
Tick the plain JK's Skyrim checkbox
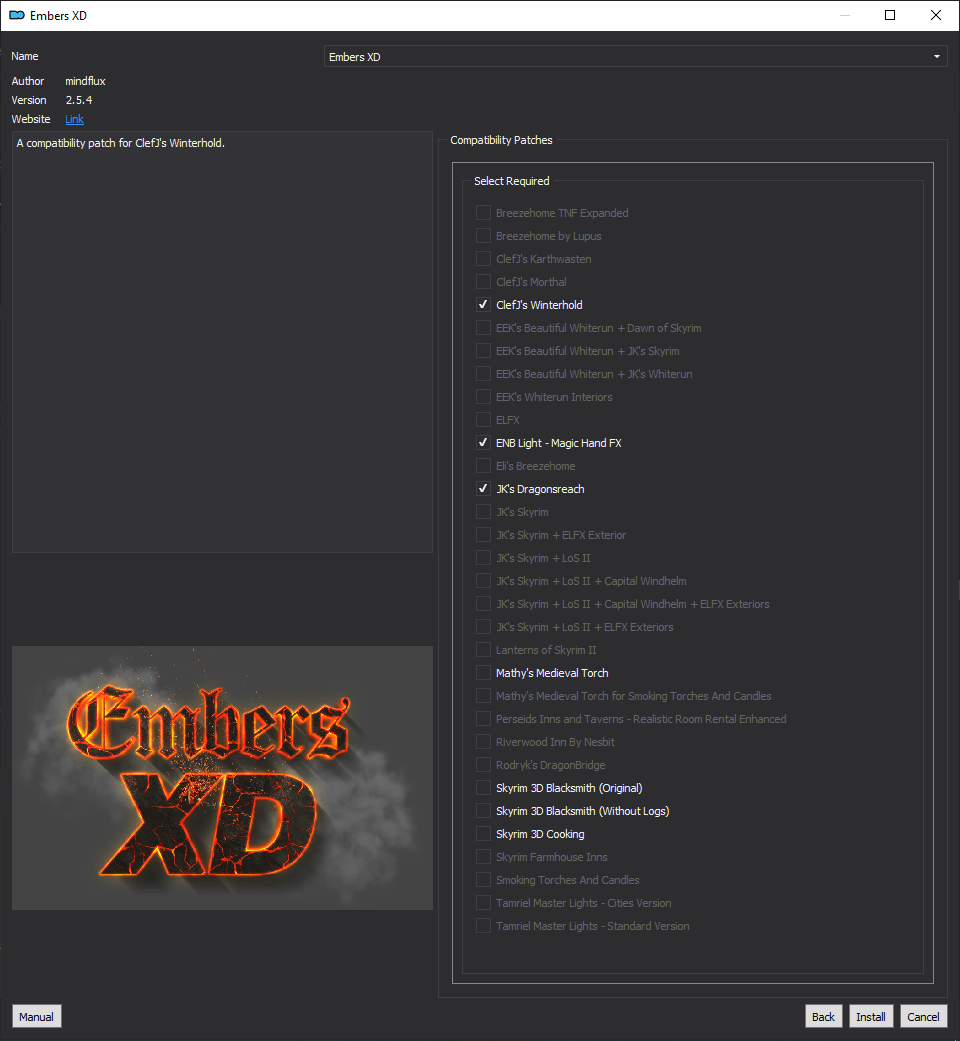pyautogui.click(x=483, y=512)
